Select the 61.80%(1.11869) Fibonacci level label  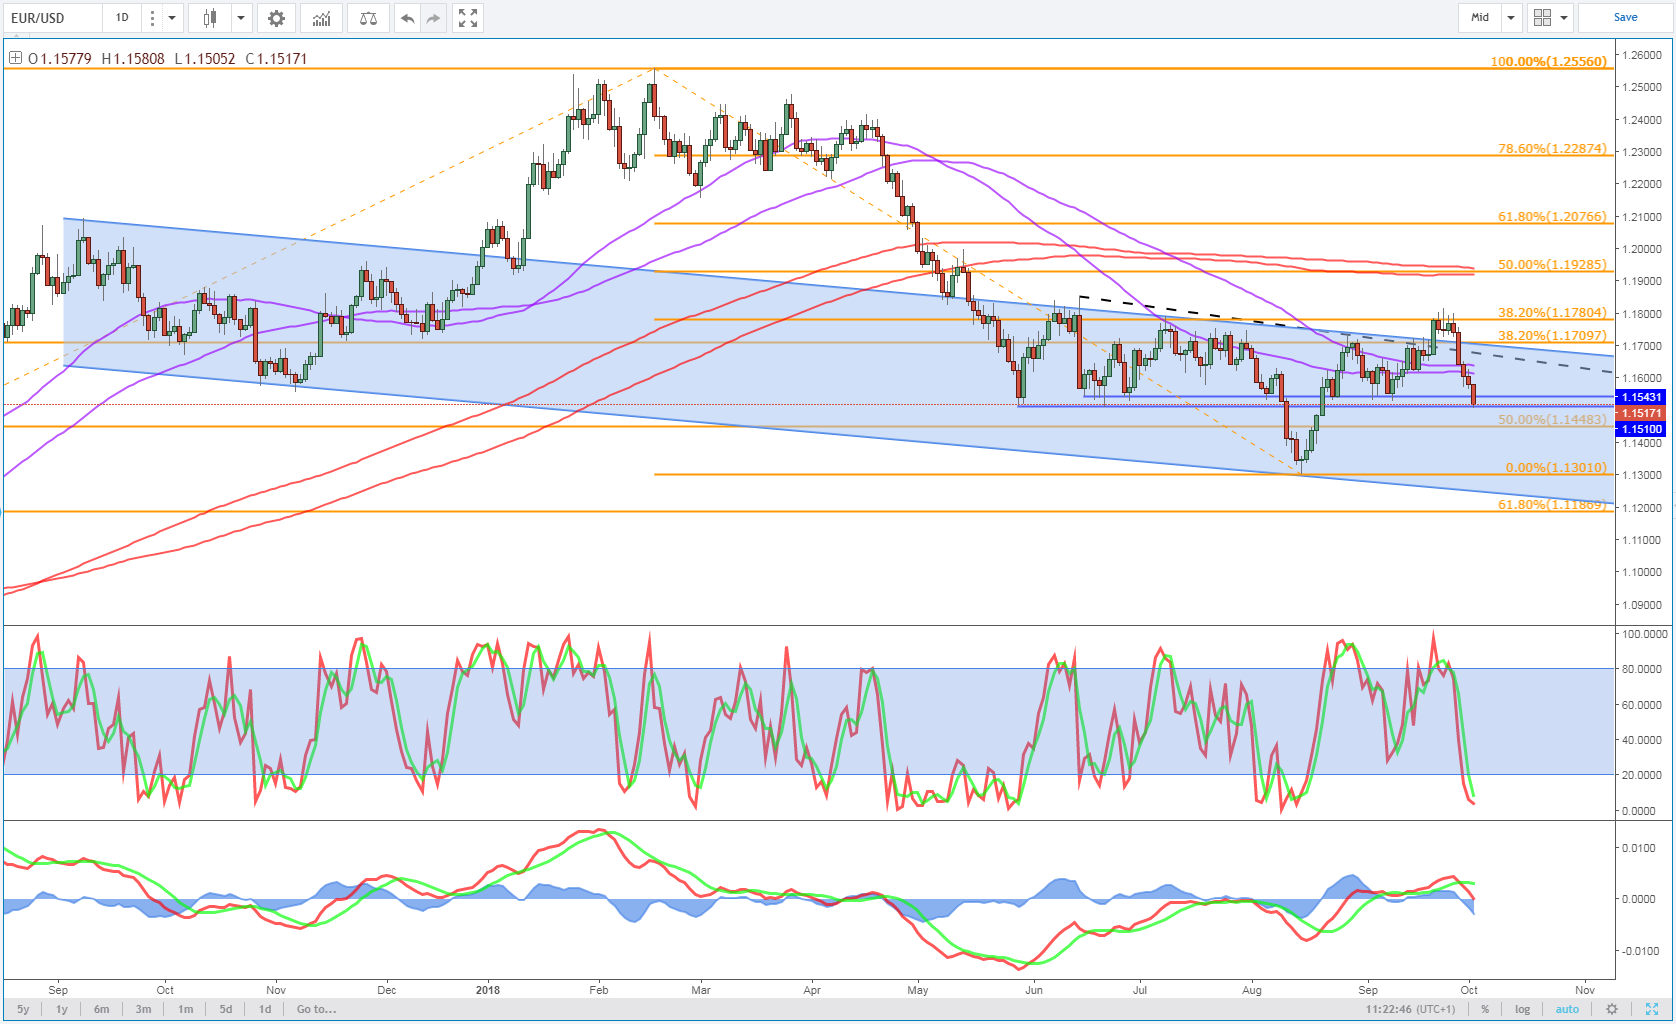[1552, 504]
